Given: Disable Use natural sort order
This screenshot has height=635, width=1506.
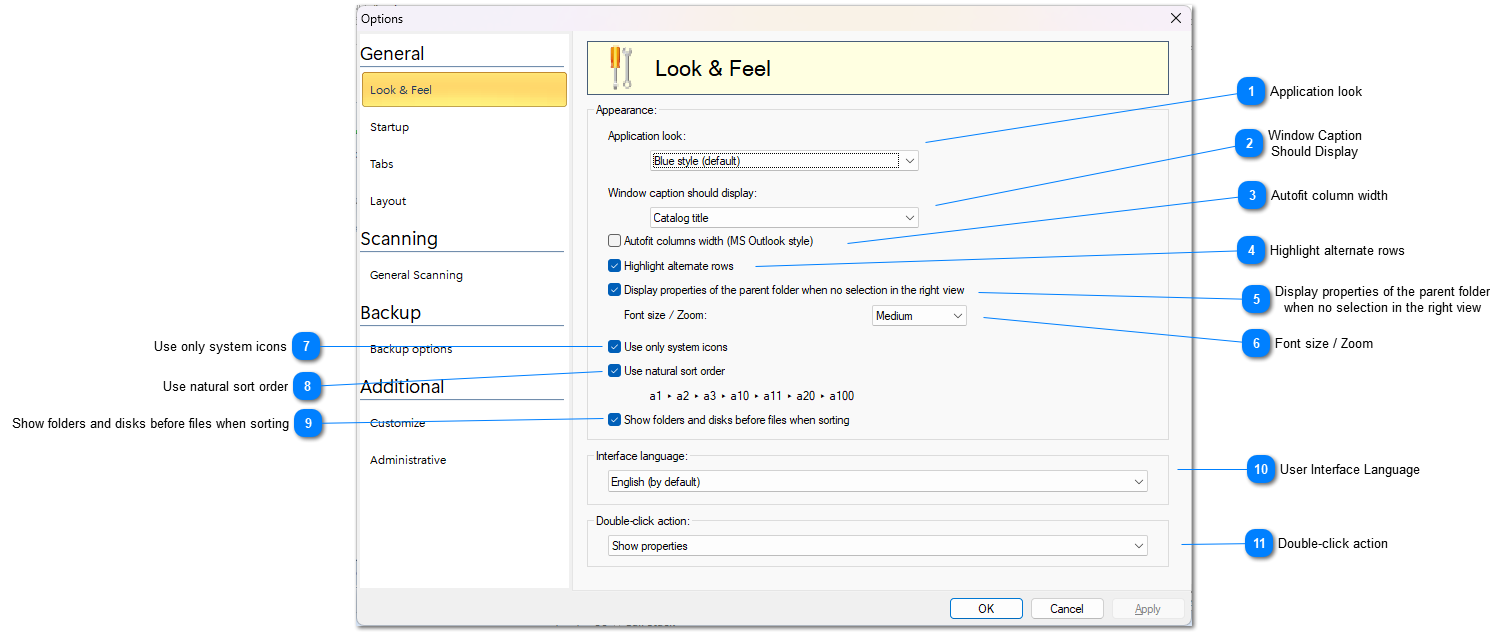Looking at the screenshot, I should (x=614, y=371).
